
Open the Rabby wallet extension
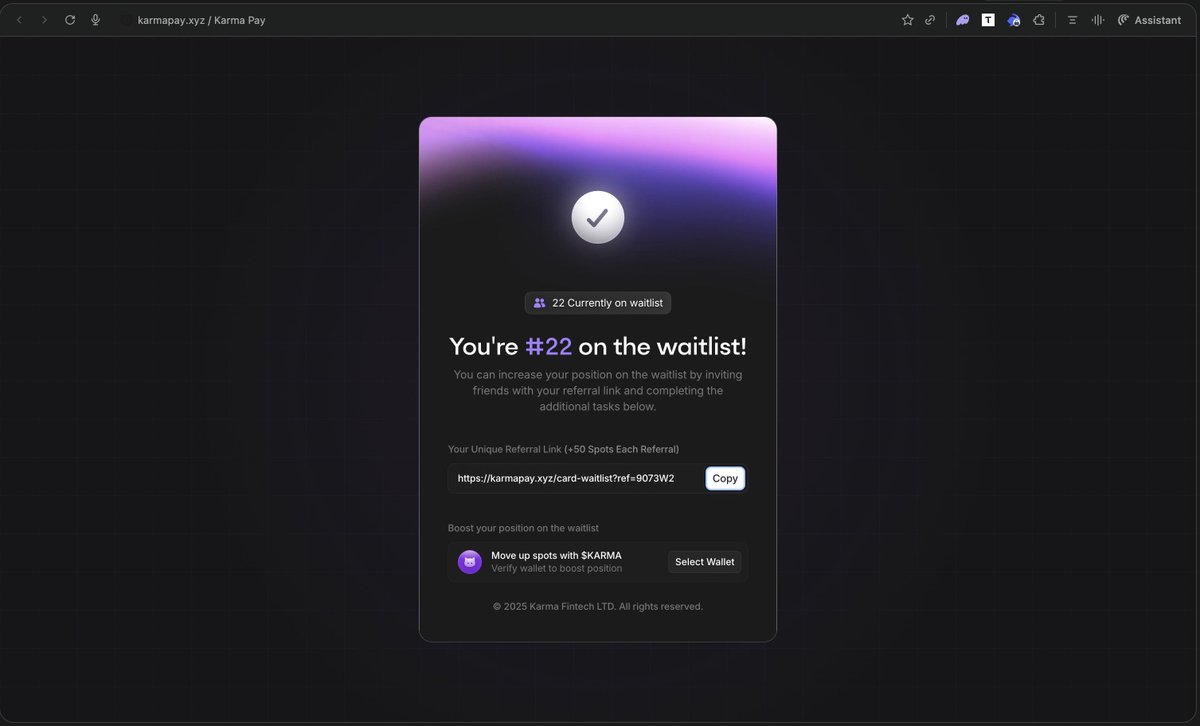click(1013, 19)
